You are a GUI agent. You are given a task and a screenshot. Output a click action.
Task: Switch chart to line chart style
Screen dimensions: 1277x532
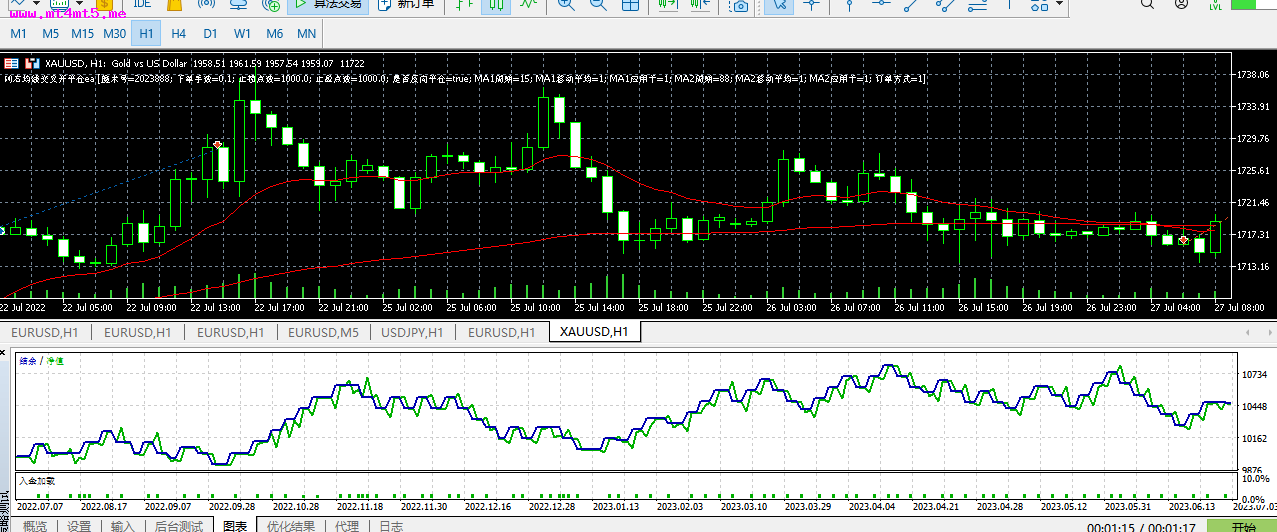[x=527, y=5]
